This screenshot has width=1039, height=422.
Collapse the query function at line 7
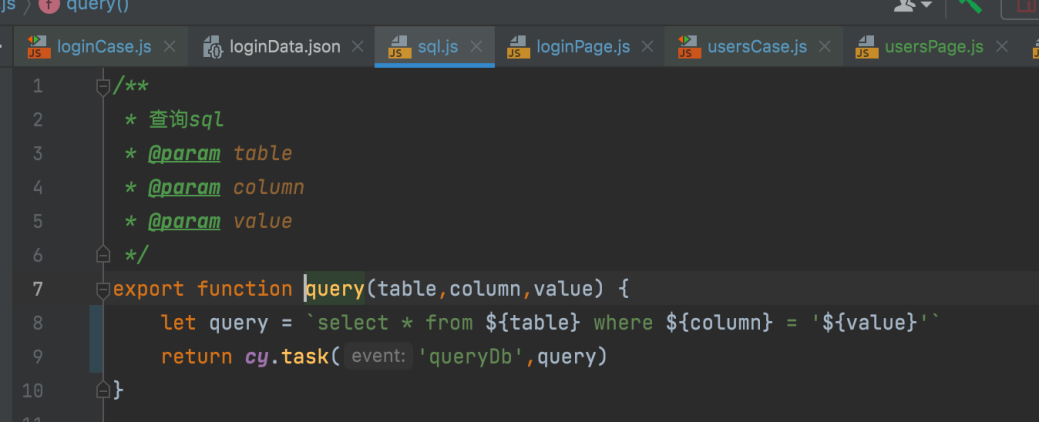[x=102, y=290]
